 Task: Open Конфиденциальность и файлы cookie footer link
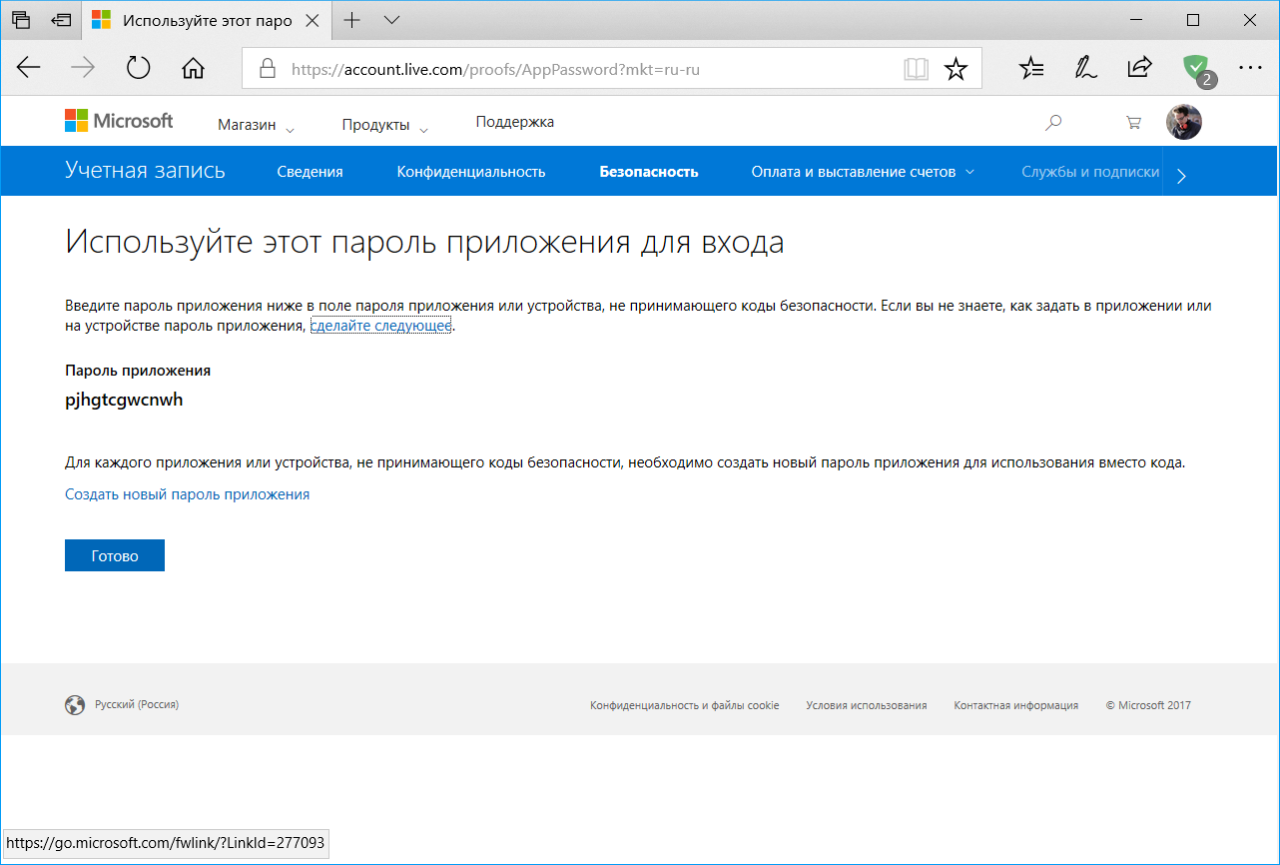pyautogui.click(x=685, y=705)
